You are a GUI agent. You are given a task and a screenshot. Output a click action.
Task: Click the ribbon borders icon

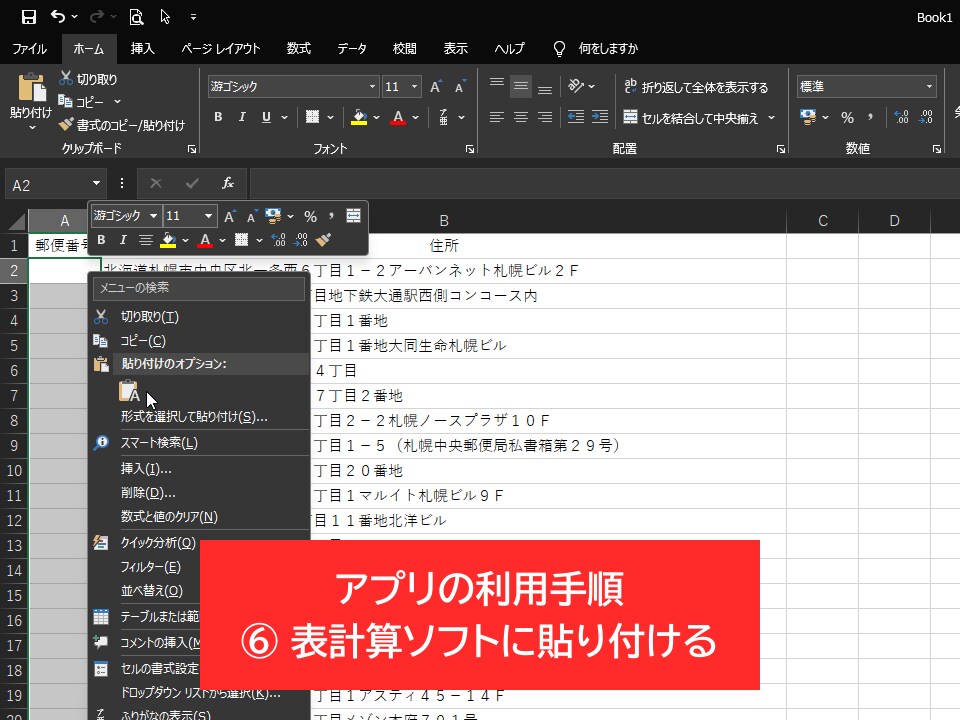[312, 116]
